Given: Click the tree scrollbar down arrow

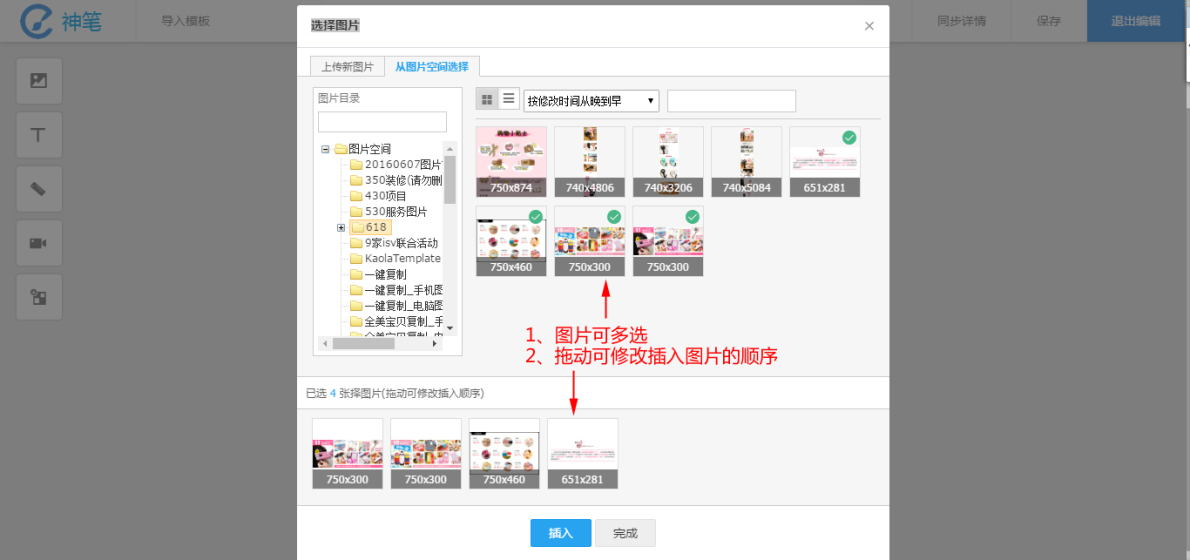Looking at the screenshot, I should pos(450,328).
